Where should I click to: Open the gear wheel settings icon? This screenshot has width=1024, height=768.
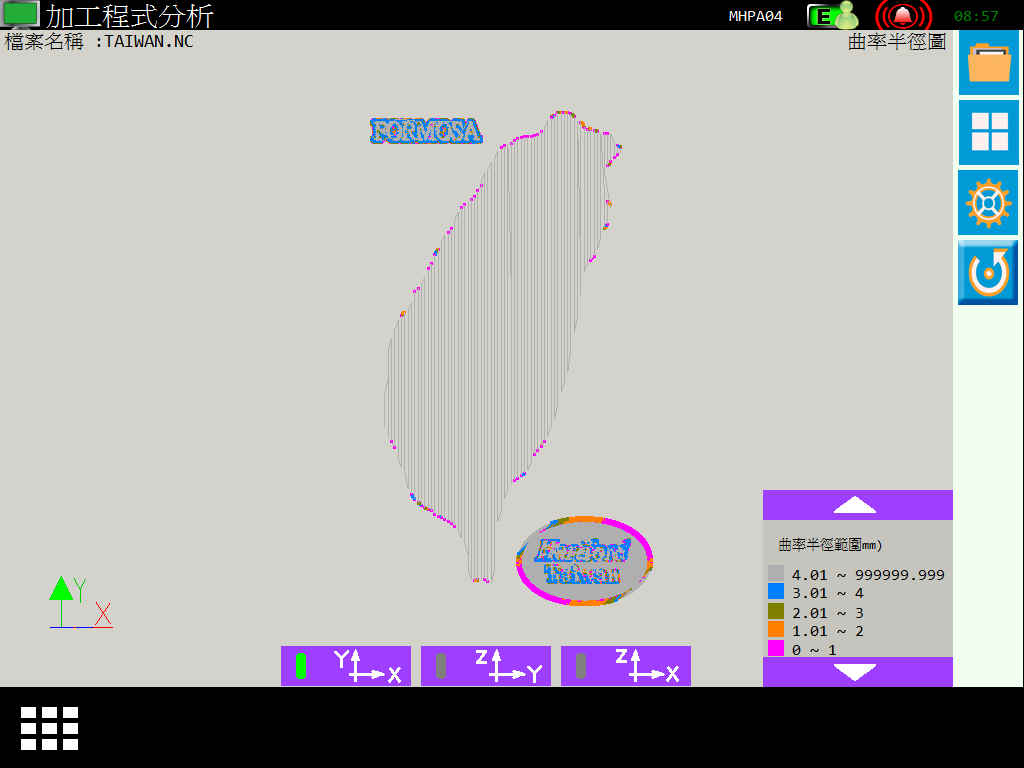pyautogui.click(x=989, y=202)
